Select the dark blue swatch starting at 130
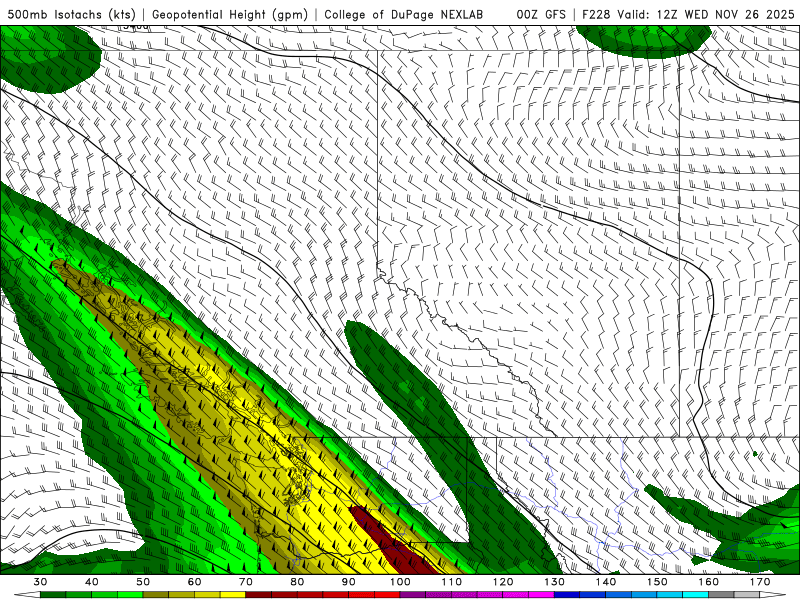Image resolution: width=800 pixels, height=600 pixels. [567, 595]
